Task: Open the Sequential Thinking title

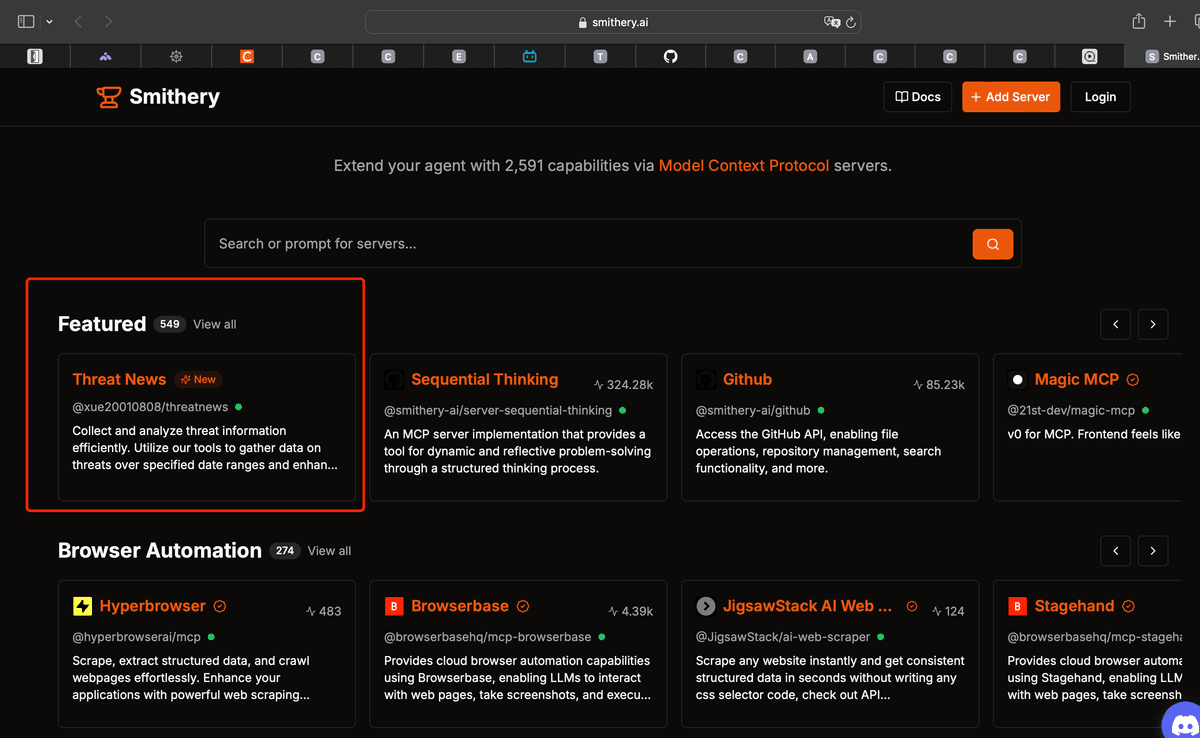Action: click(x=485, y=379)
